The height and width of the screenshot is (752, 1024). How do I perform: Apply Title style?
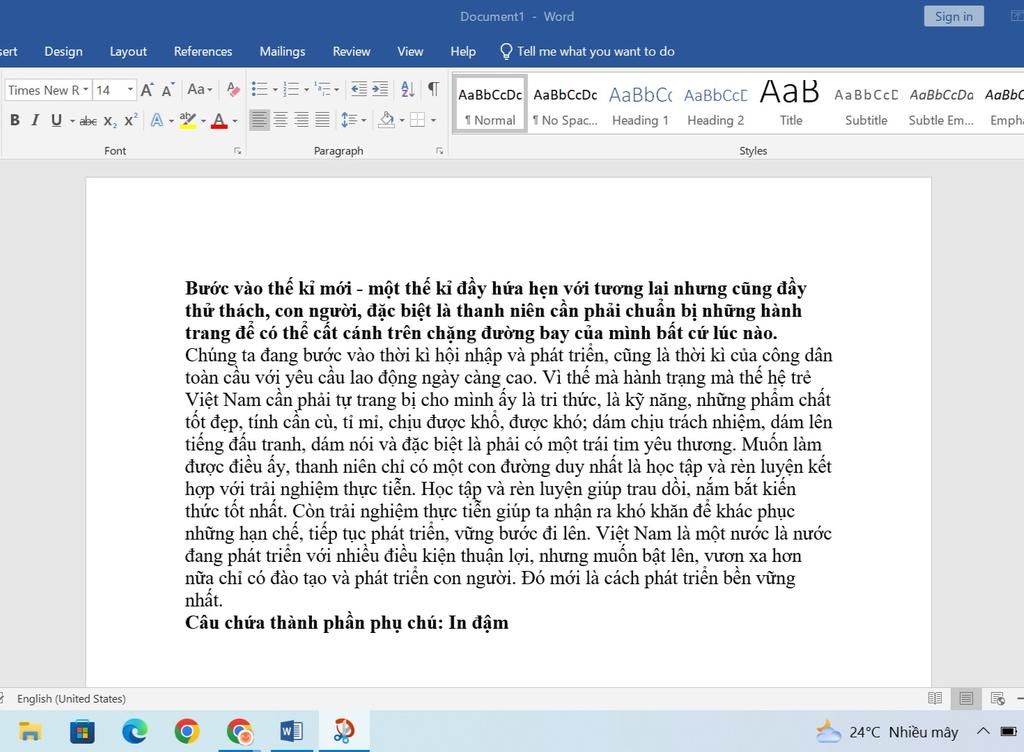click(x=790, y=105)
